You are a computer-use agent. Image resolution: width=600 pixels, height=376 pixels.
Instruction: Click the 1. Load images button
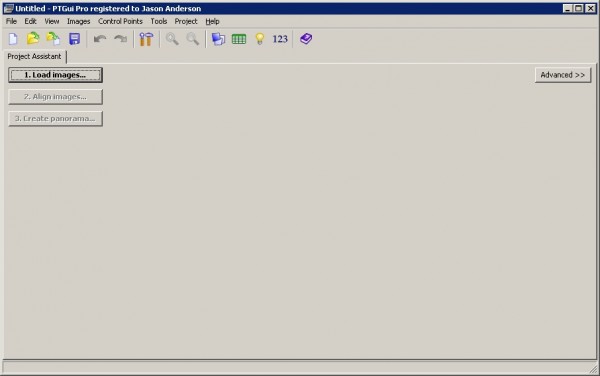tap(55, 75)
